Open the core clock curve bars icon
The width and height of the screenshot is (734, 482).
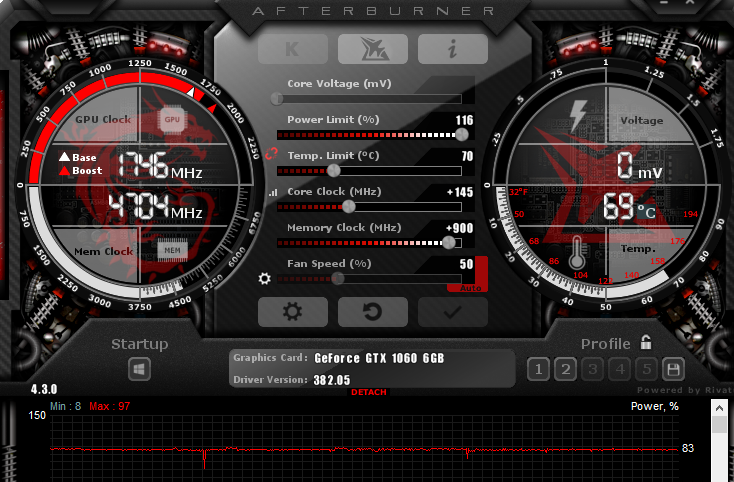[273, 192]
